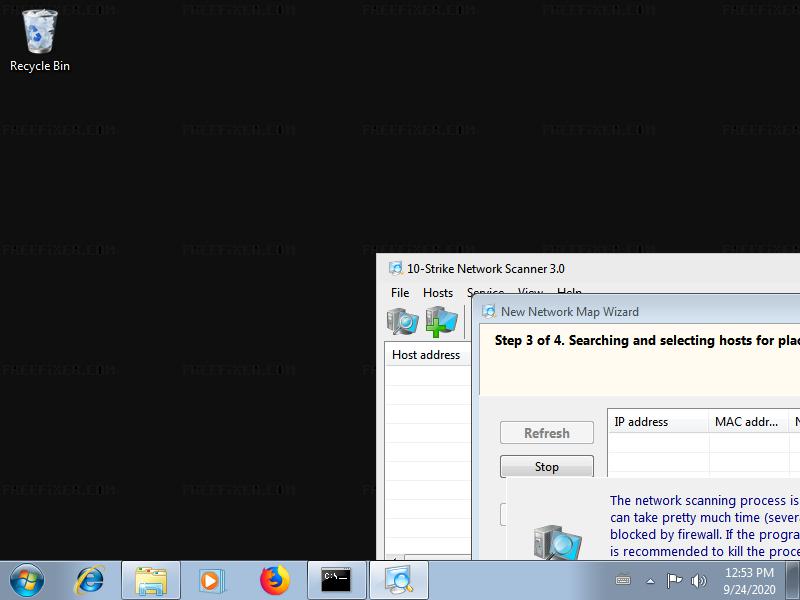Open the Hosts menu
Viewport: 800px width, 600px height.
(x=438, y=293)
